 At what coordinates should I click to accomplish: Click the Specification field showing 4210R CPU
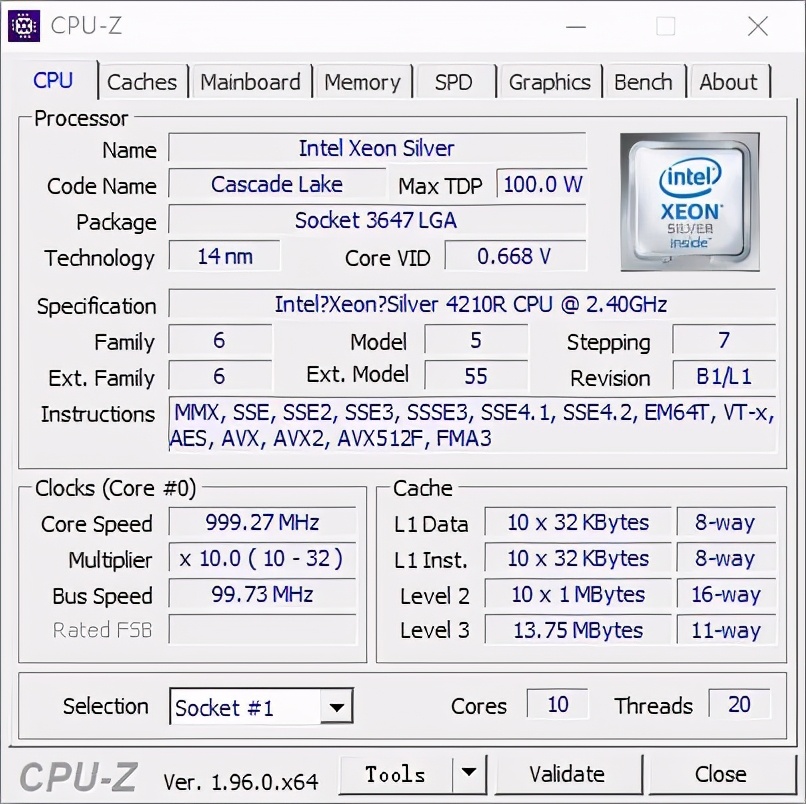(x=472, y=305)
